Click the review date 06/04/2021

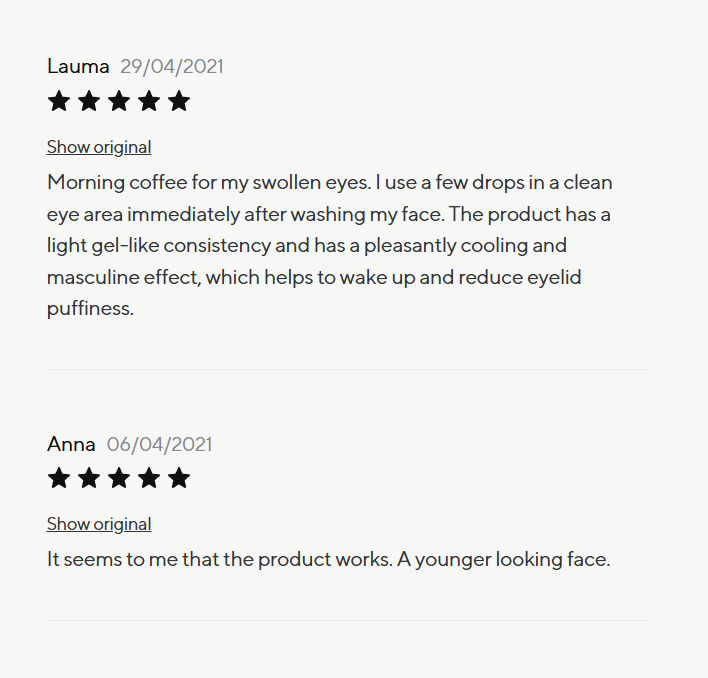click(160, 444)
